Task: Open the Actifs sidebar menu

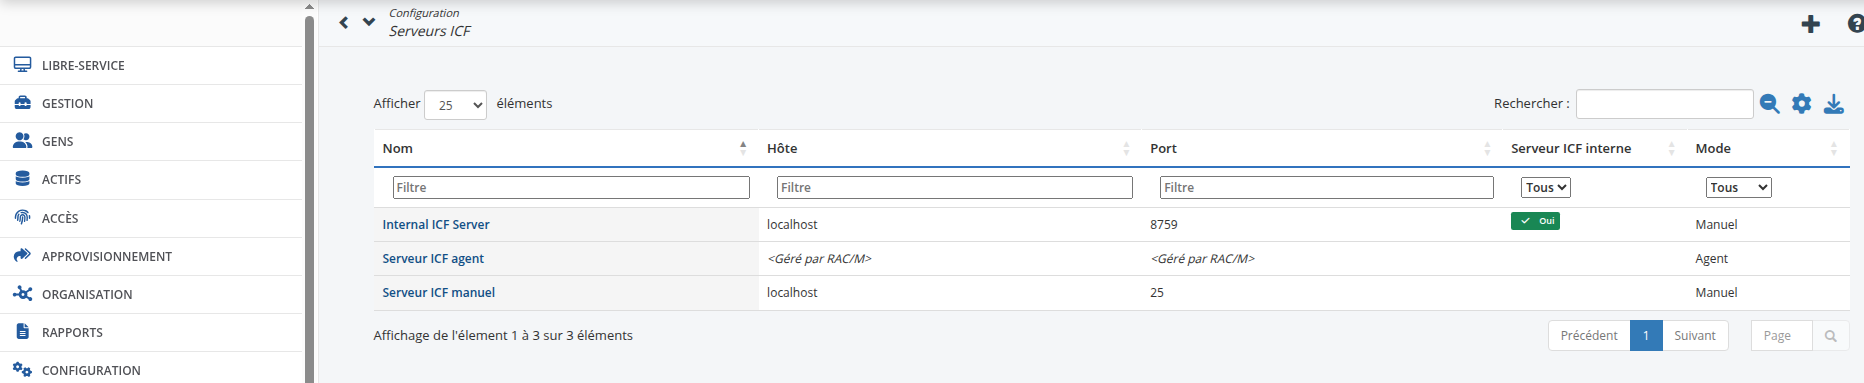Action: (150, 179)
